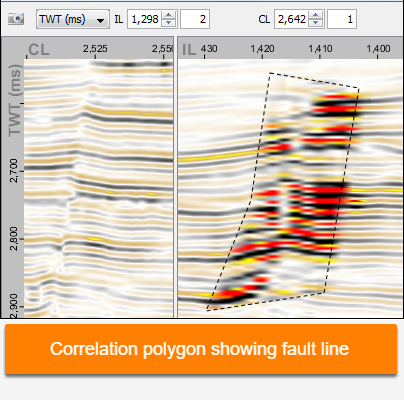This screenshot has height=400, width=404.
Task: Click the 2,525 crossline axis label
Action: click(x=95, y=49)
